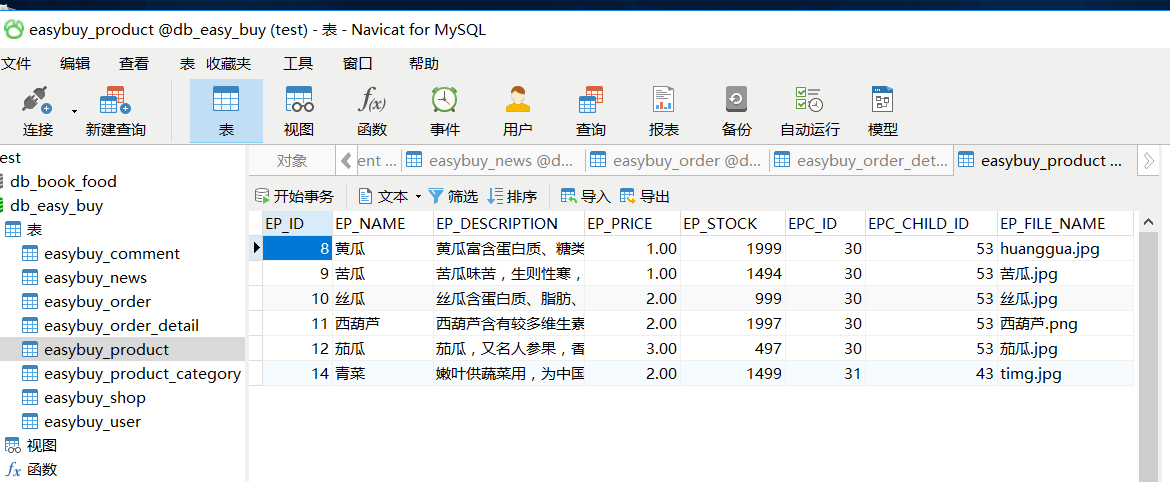This screenshot has width=1170, height=482.
Task: Click the EP_NAME column header
Action: 384,223
